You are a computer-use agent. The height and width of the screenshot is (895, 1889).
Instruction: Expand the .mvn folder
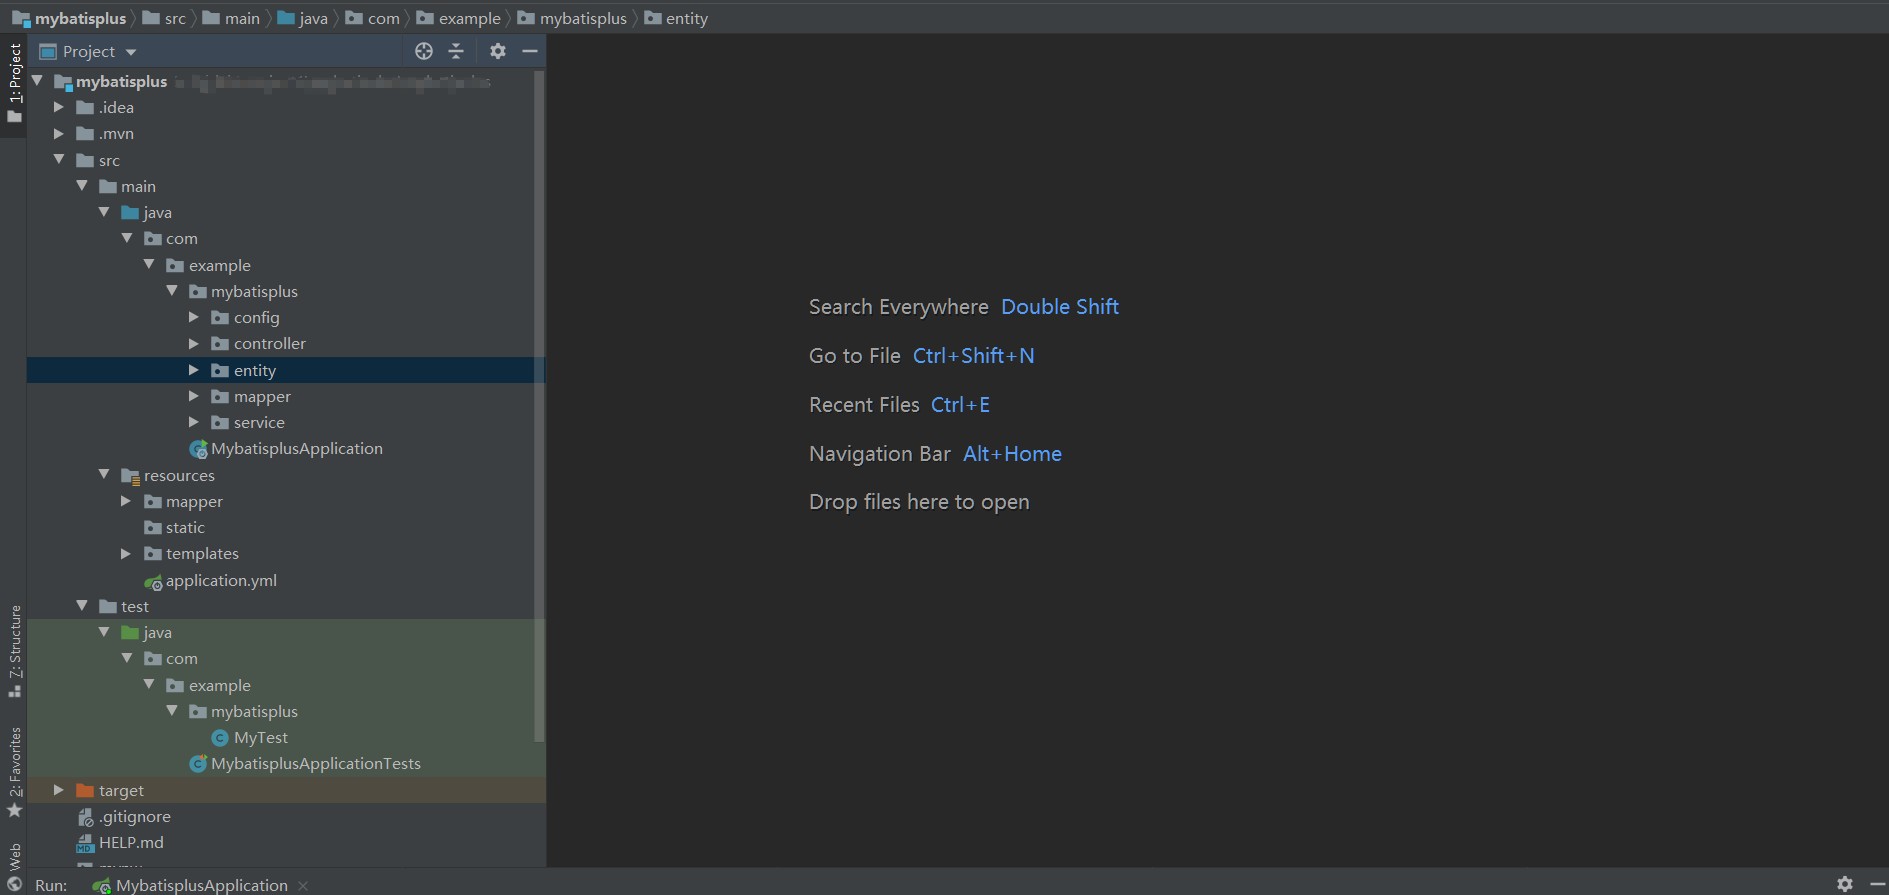[x=59, y=133]
